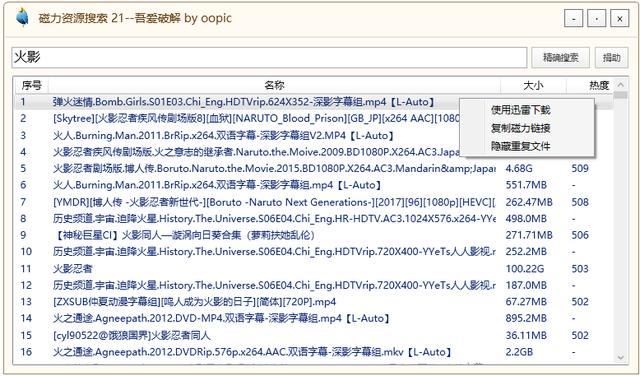Choose 使用迅雷下载 from the context menu
The width and height of the screenshot is (640, 376).
pos(520,110)
